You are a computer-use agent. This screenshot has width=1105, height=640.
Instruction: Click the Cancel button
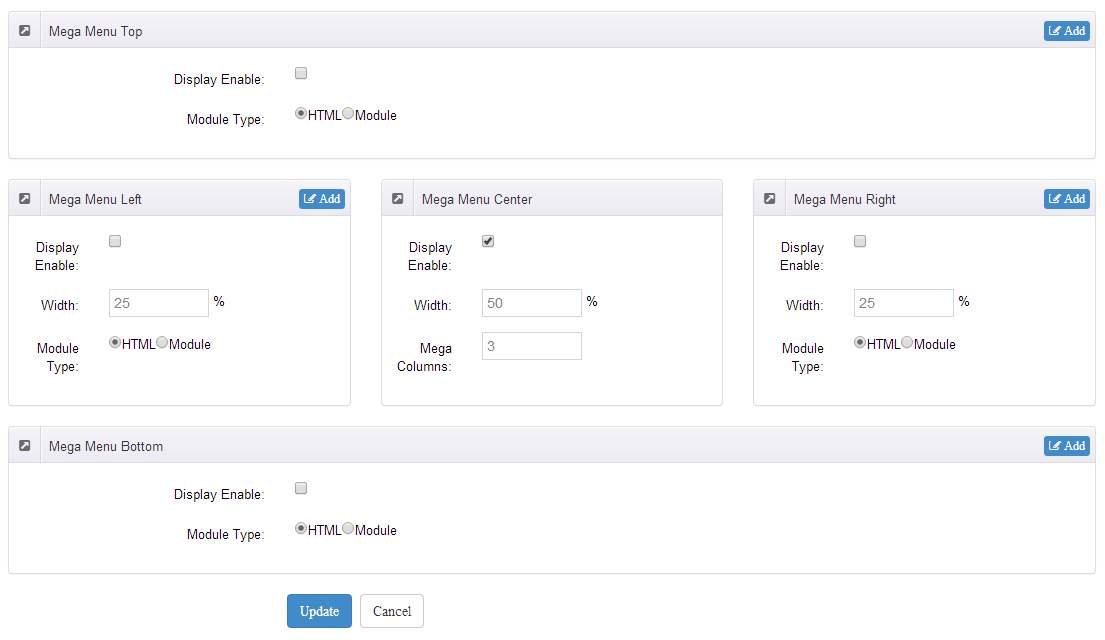click(x=392, y=611)
